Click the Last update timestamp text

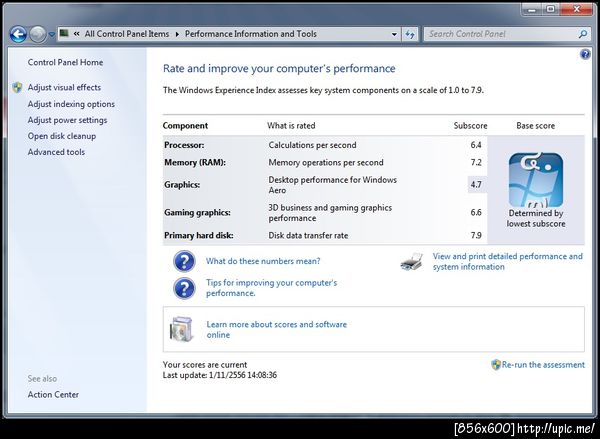[x=220, y=375]
